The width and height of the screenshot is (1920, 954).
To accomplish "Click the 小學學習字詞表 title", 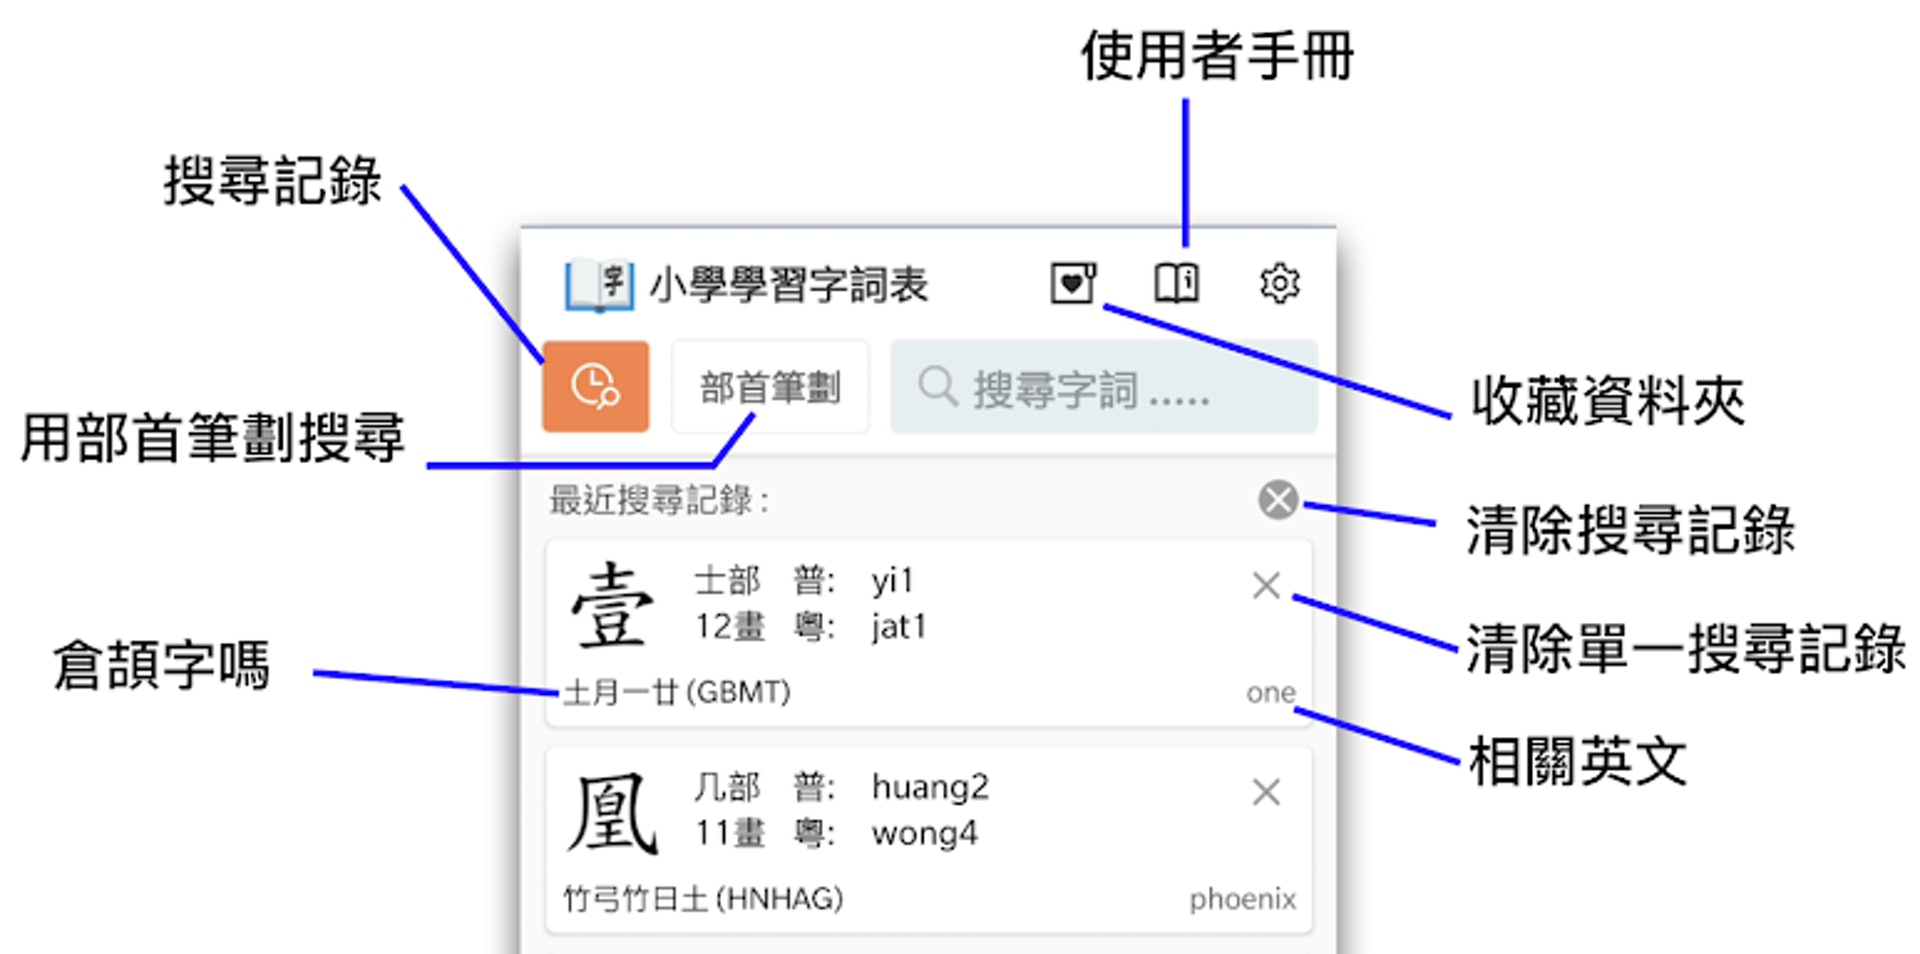I will (x=789, y=285).
